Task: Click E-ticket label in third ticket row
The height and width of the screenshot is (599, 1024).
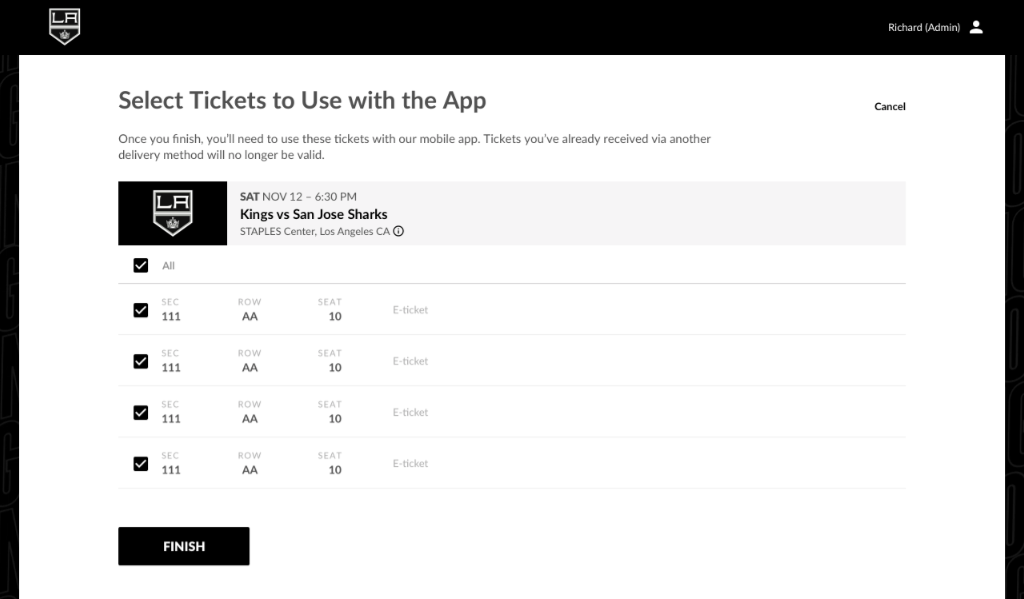Action: click(x=410, y=412)
